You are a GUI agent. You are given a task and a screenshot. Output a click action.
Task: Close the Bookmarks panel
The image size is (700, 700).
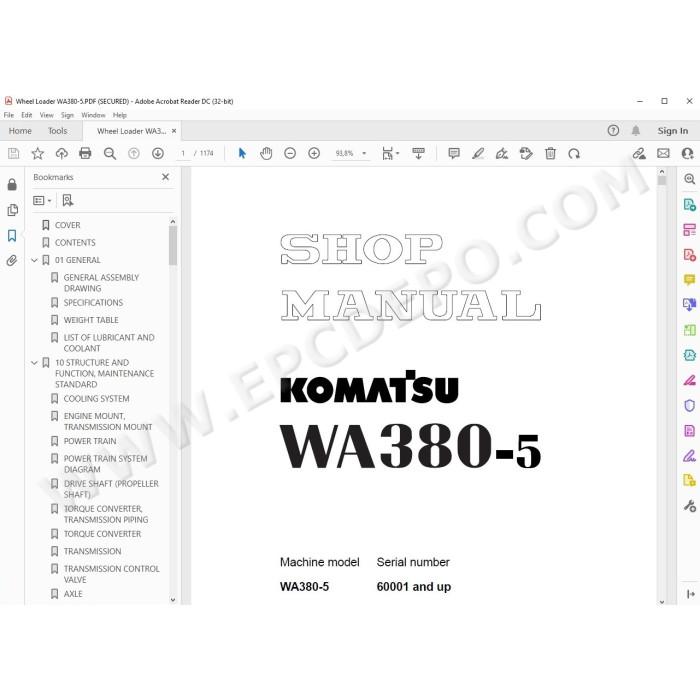(x=166, y=177)
